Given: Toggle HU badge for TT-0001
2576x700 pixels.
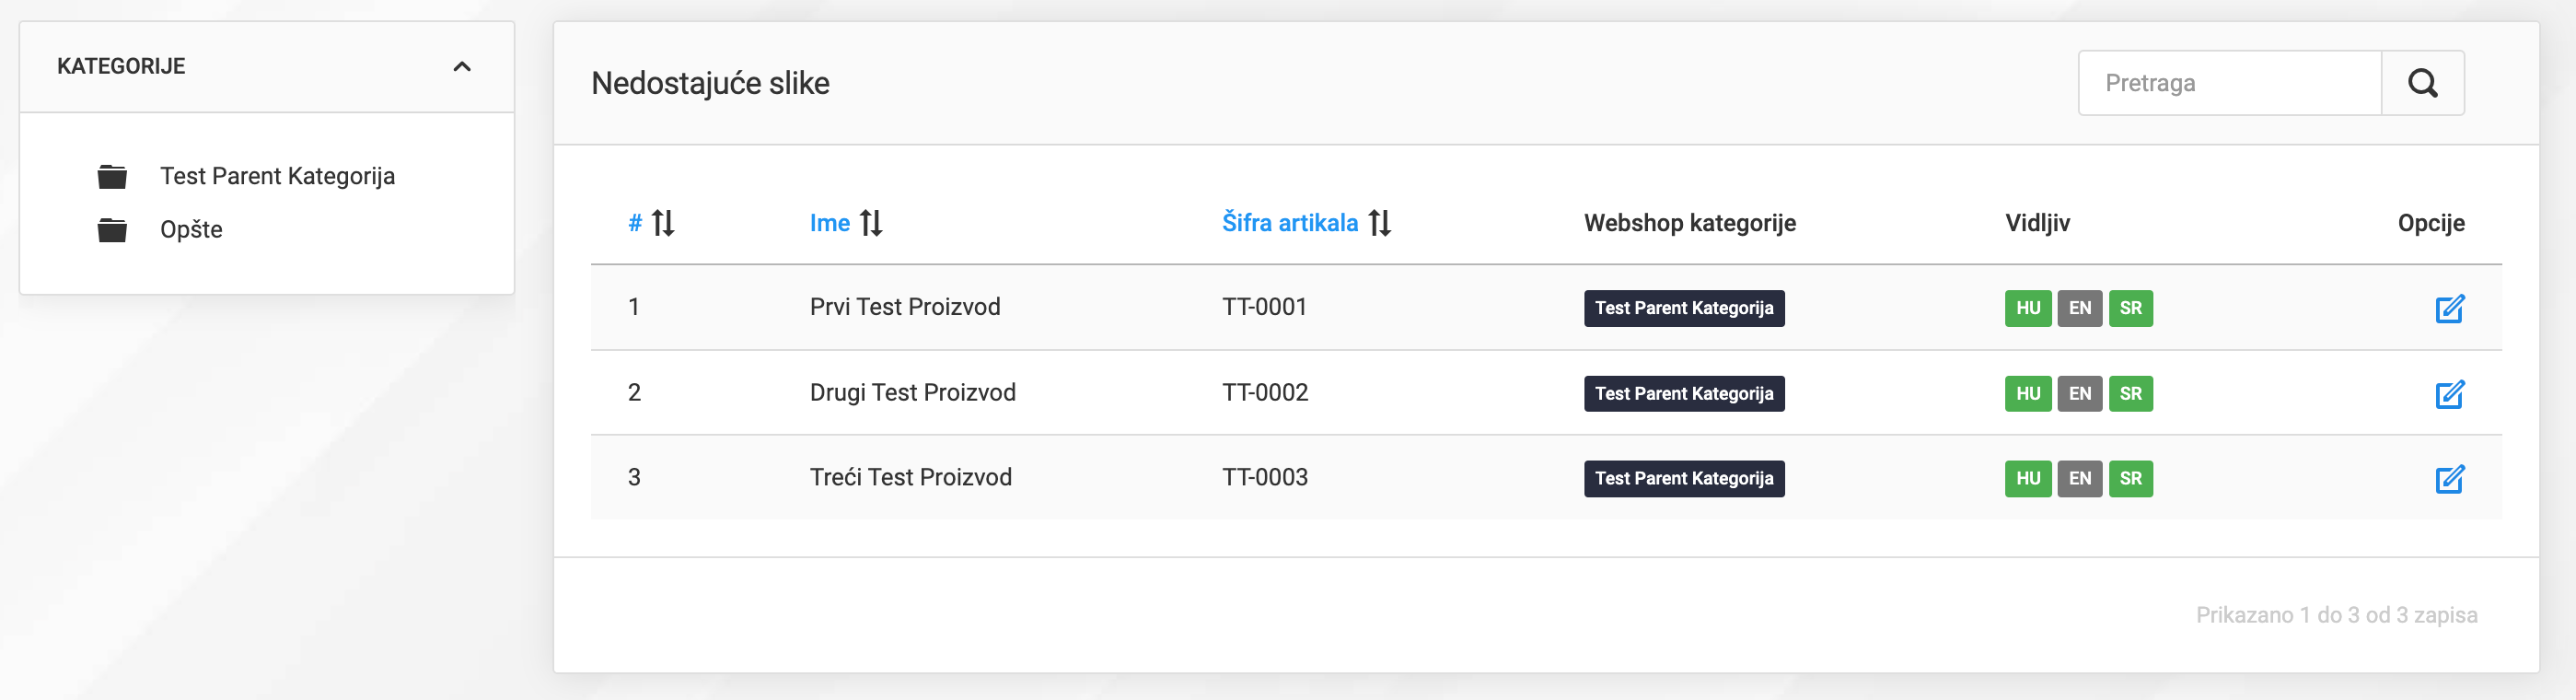Looking at the screenshot, I should [2028, 308].
